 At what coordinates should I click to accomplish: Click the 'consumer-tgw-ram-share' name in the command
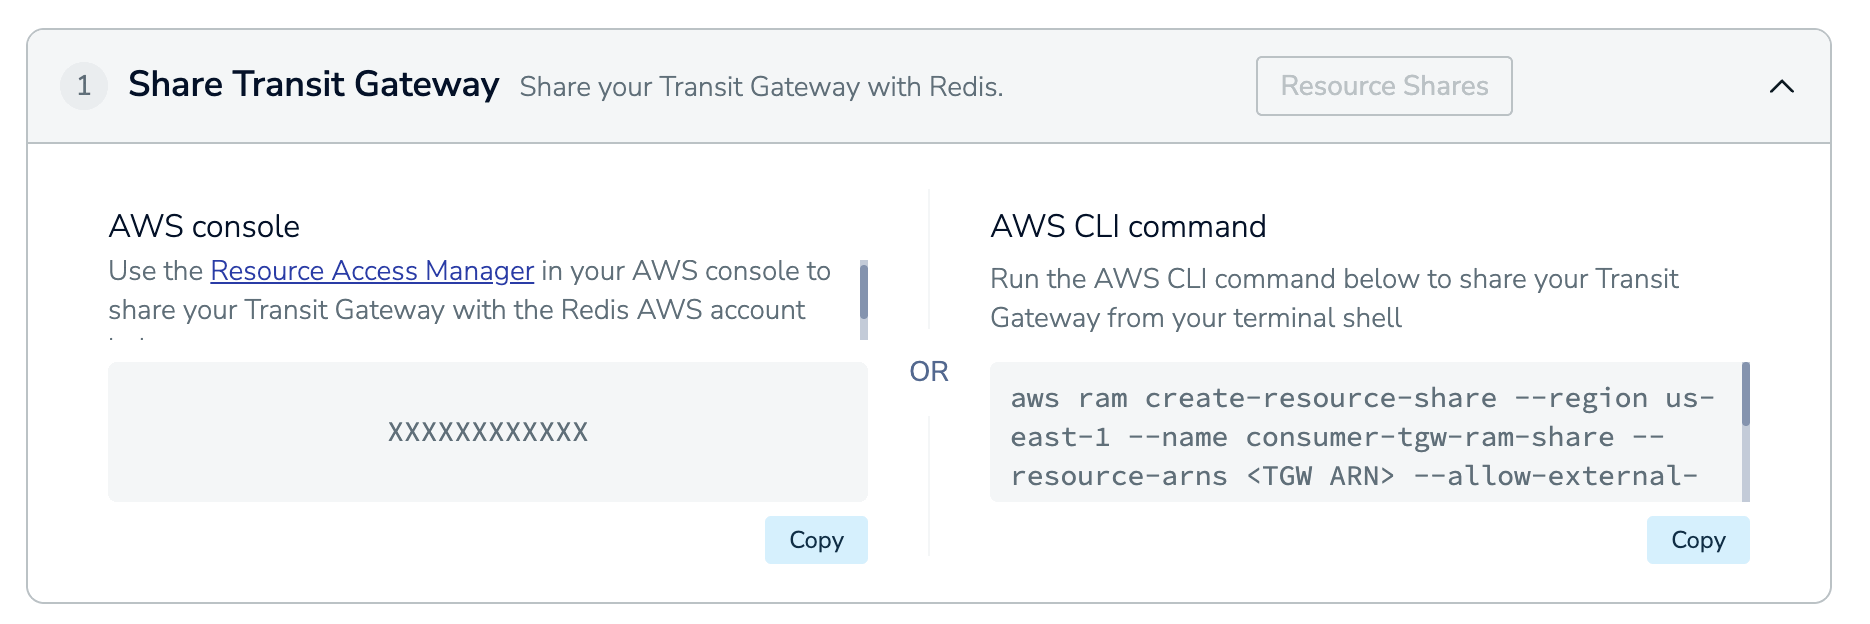pyautogui.click(x=1429, y=437)
